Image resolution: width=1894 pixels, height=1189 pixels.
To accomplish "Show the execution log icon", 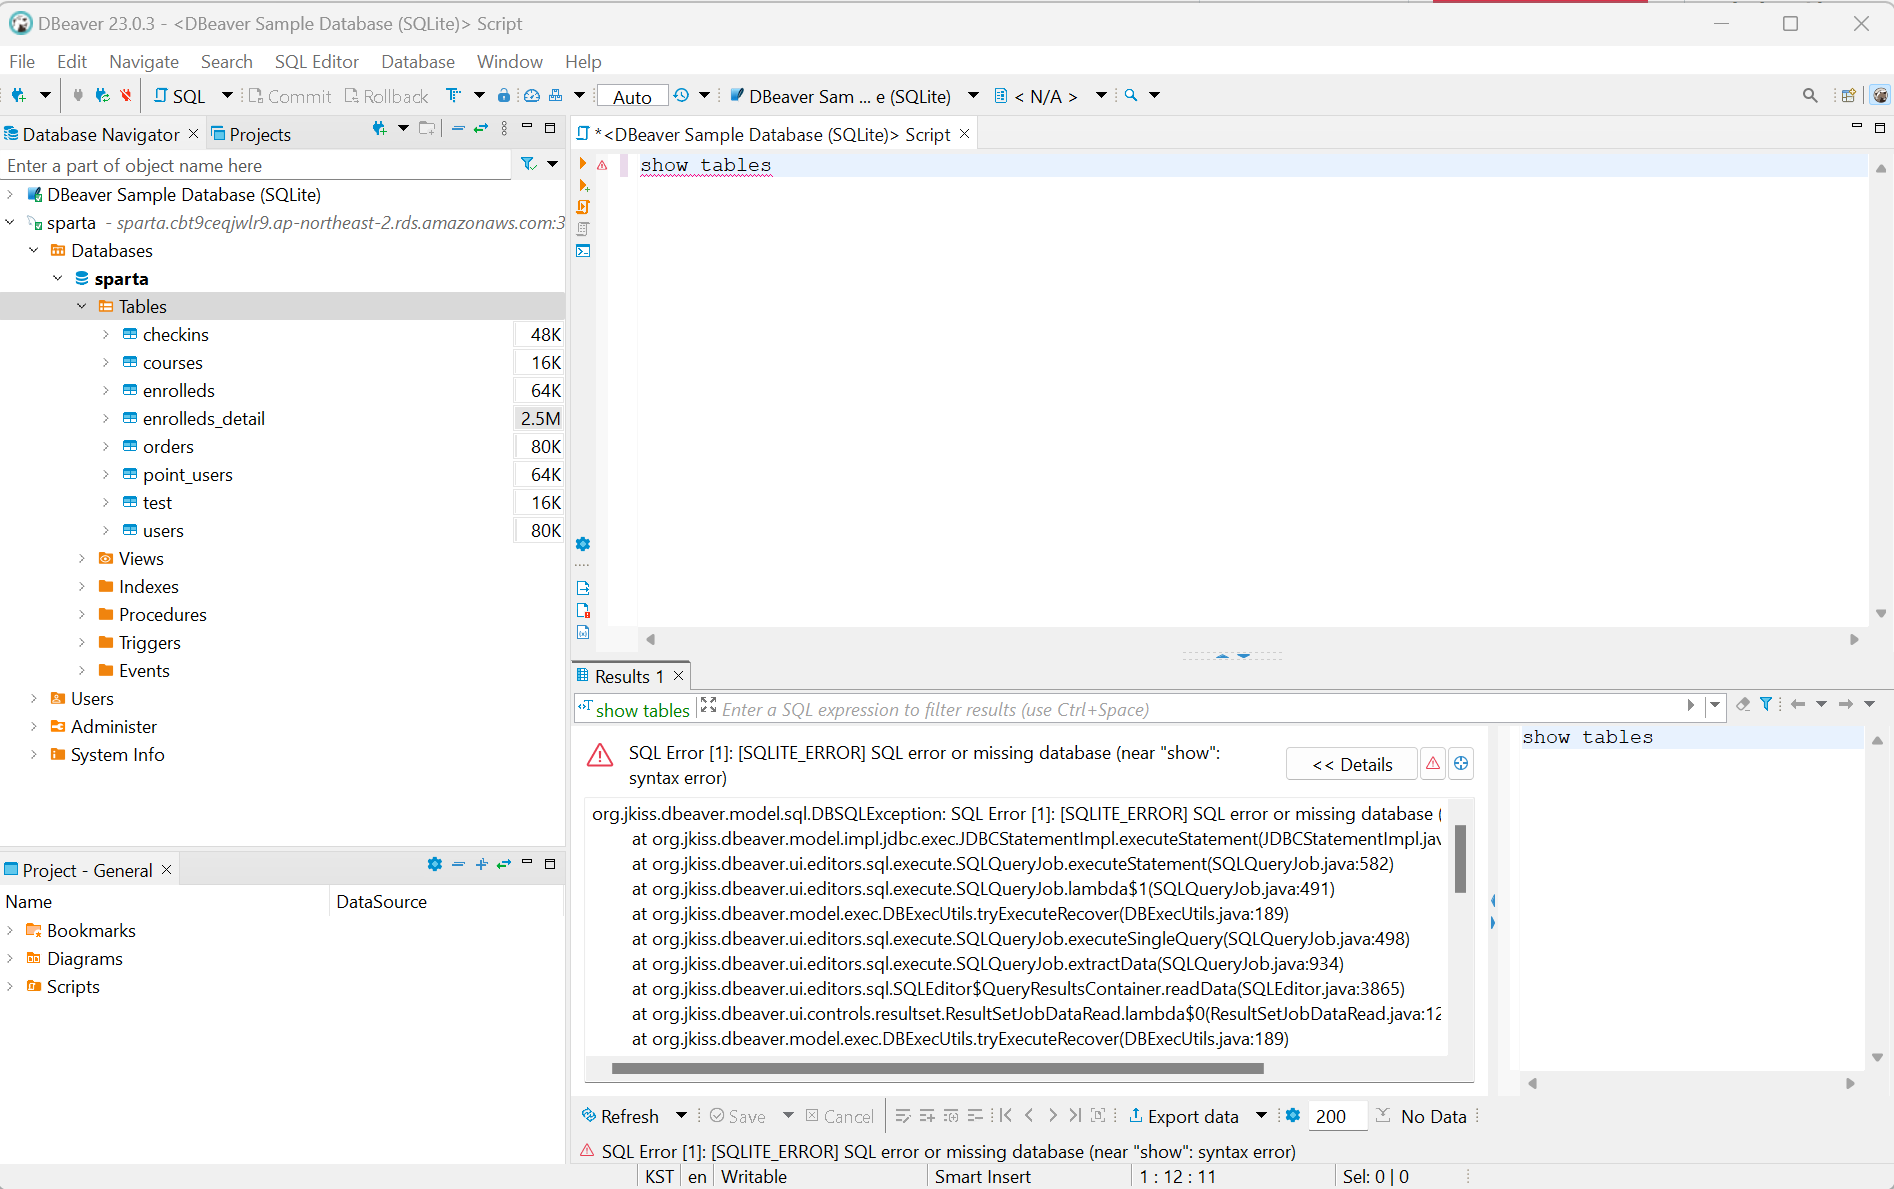I will tap(583, 610).
